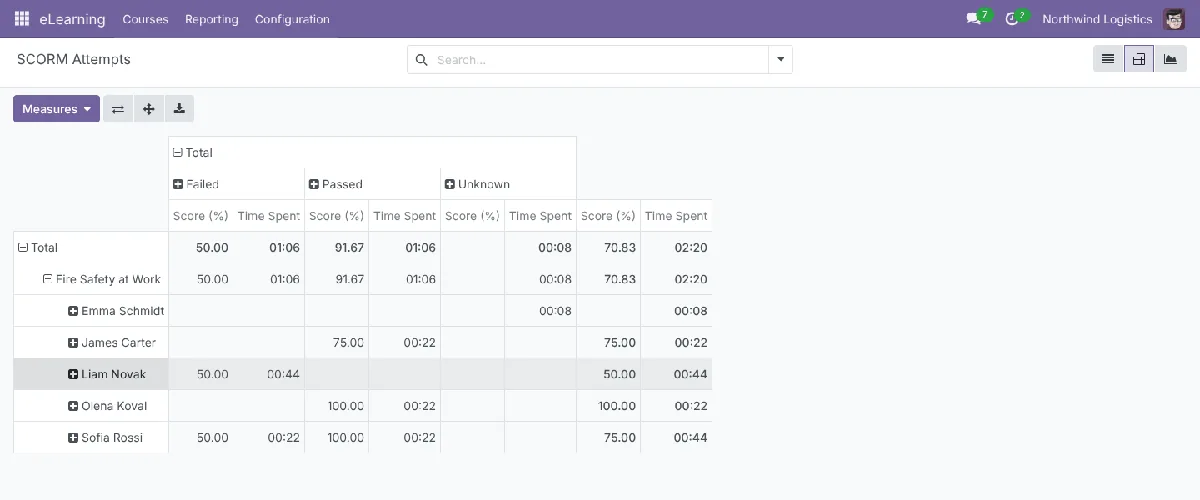This screenshot has width=1200, height=500.
Task: Expand all pivot rows
Action: (148, 109)
